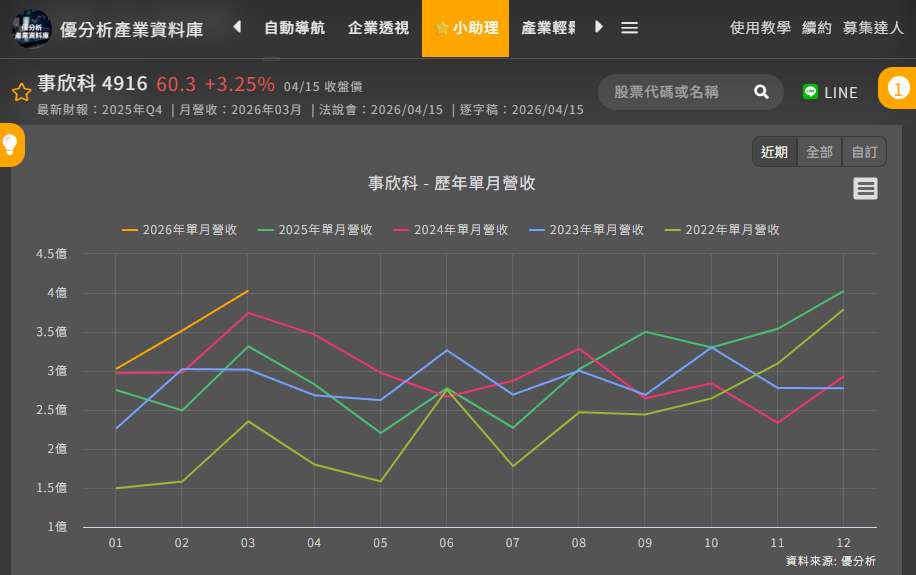The width and height of the screenshot is (916, 575).
Task: Select the 全部 range option
Action: click(x=819, y=152)
